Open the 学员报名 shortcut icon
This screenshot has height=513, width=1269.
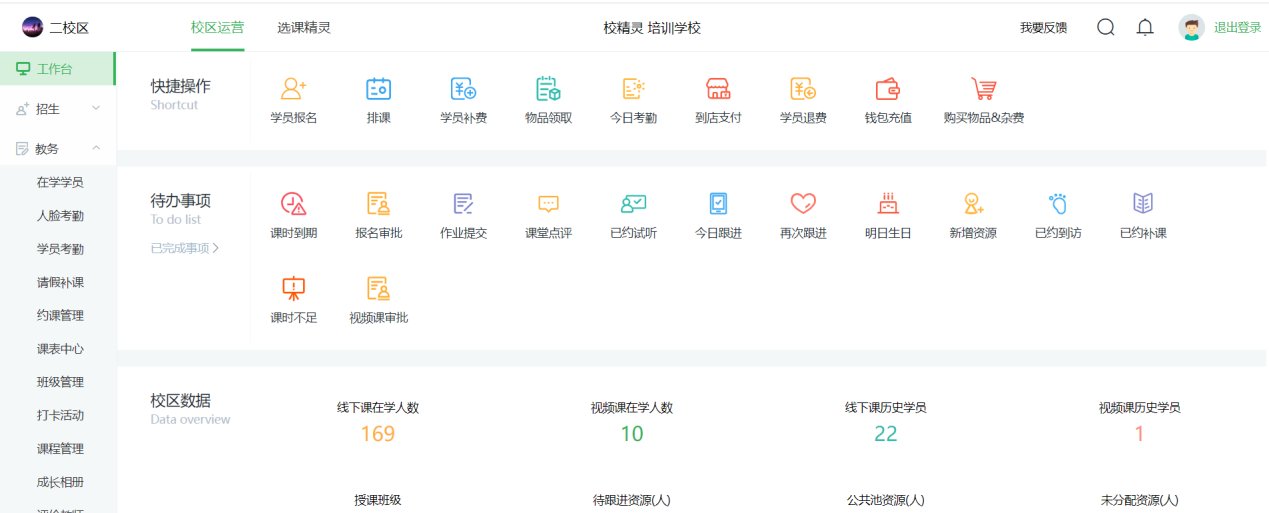pyautogui.click(x=293, y=89)
